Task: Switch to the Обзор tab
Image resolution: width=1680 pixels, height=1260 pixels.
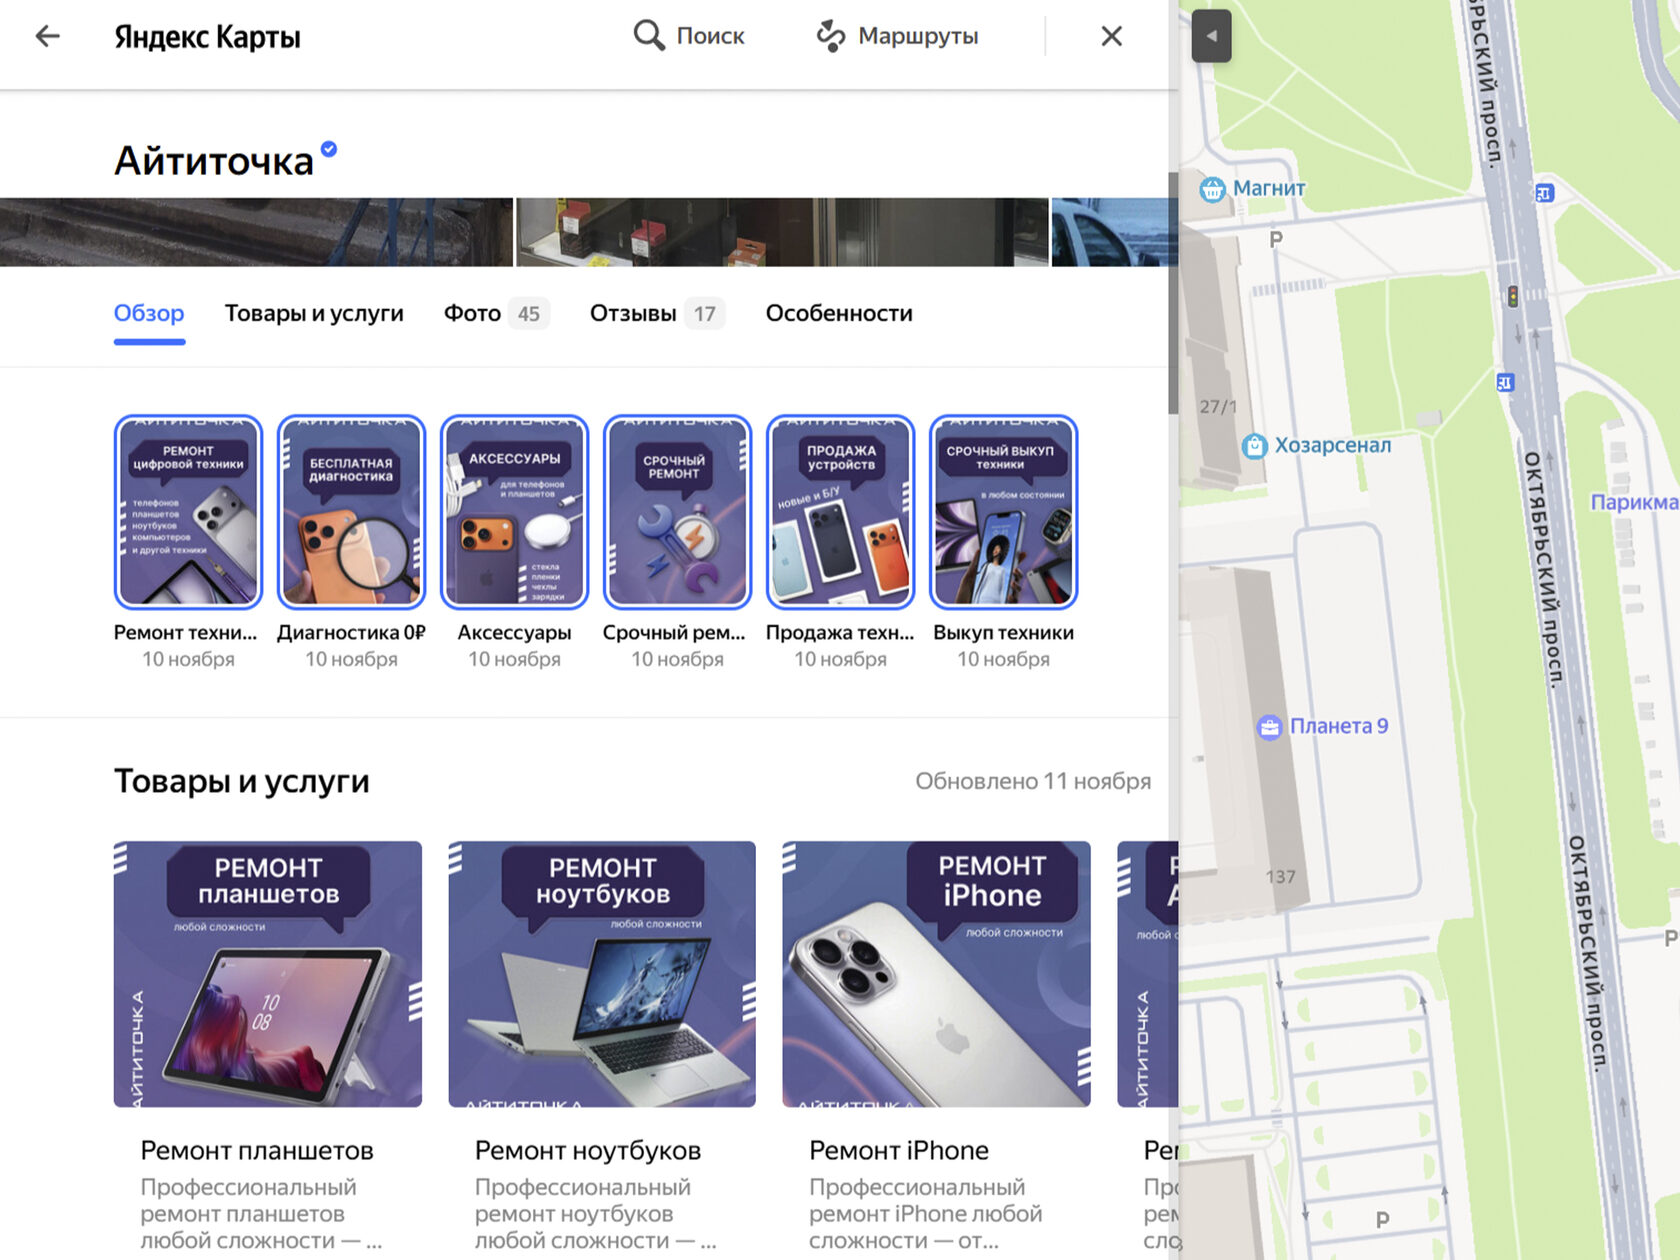Action: coord(149,313)
